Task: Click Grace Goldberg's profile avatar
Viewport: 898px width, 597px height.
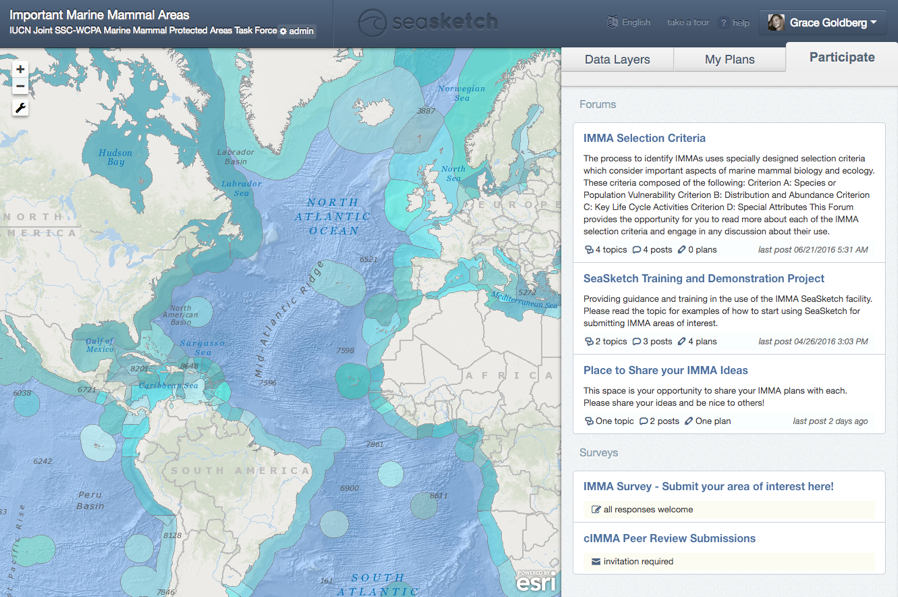Action: (776, 22)
